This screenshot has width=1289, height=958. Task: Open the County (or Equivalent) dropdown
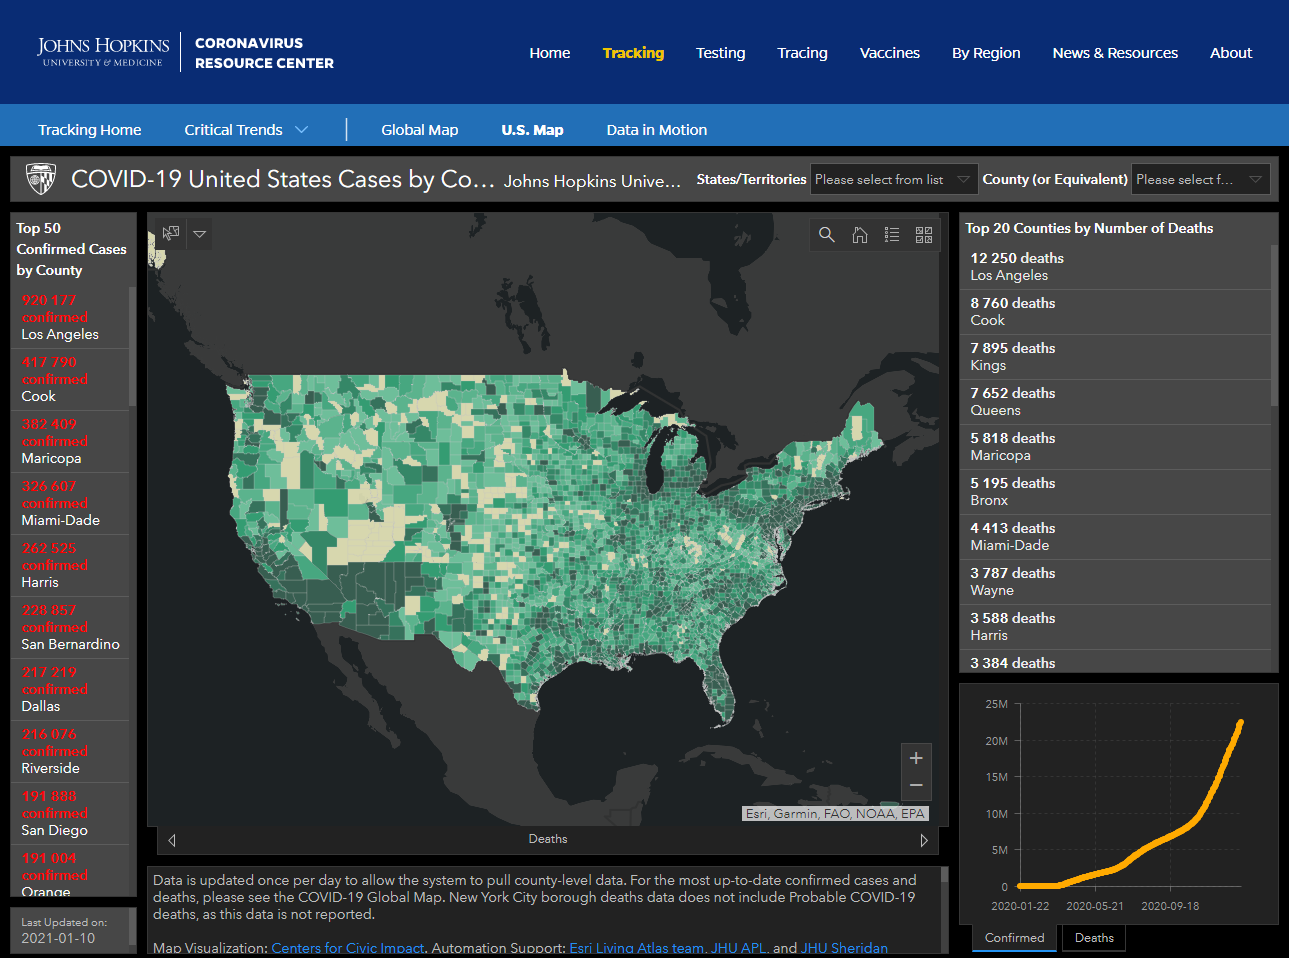(1200, 179)
